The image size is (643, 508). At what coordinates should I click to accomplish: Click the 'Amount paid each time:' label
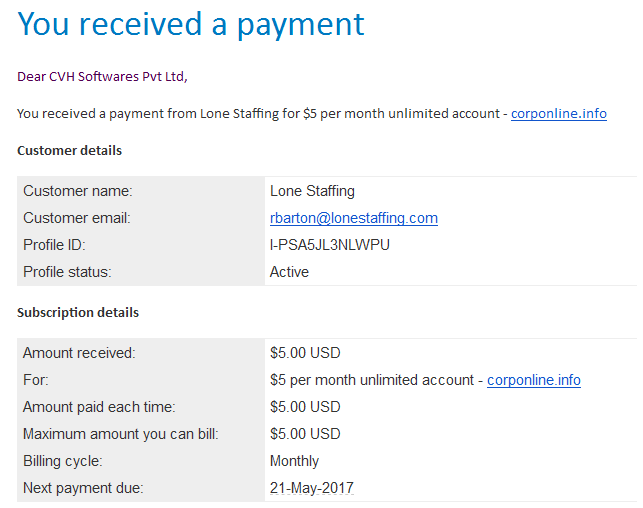tap(99, 407)
